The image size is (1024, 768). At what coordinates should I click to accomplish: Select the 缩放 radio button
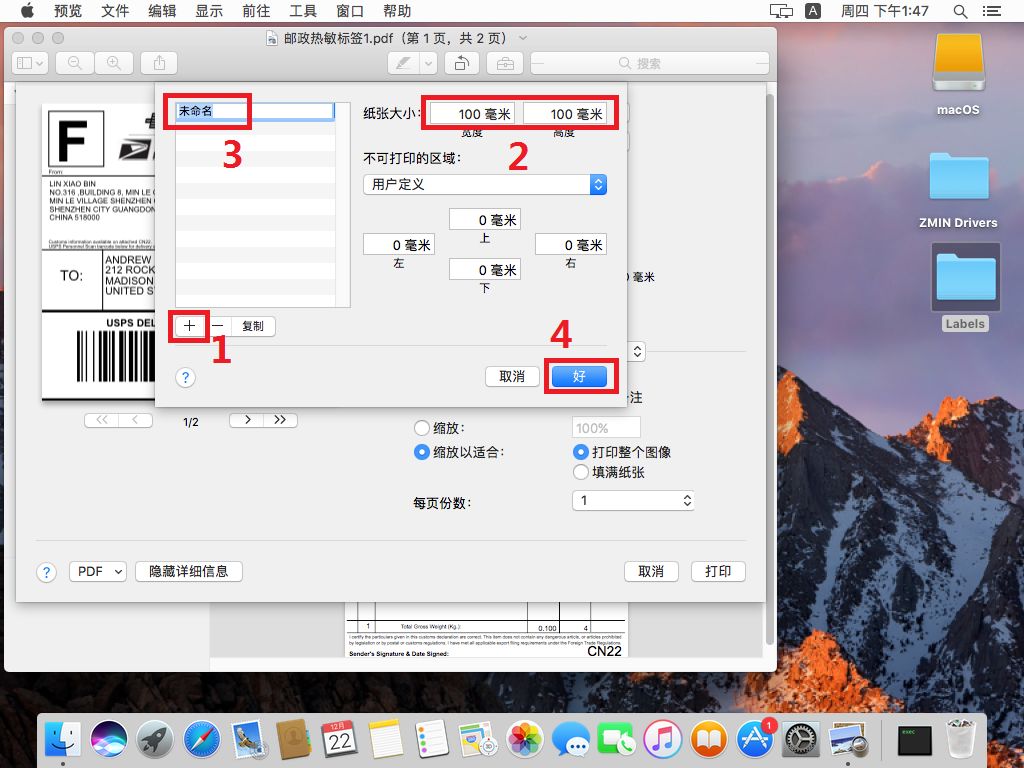coord(422,428)
